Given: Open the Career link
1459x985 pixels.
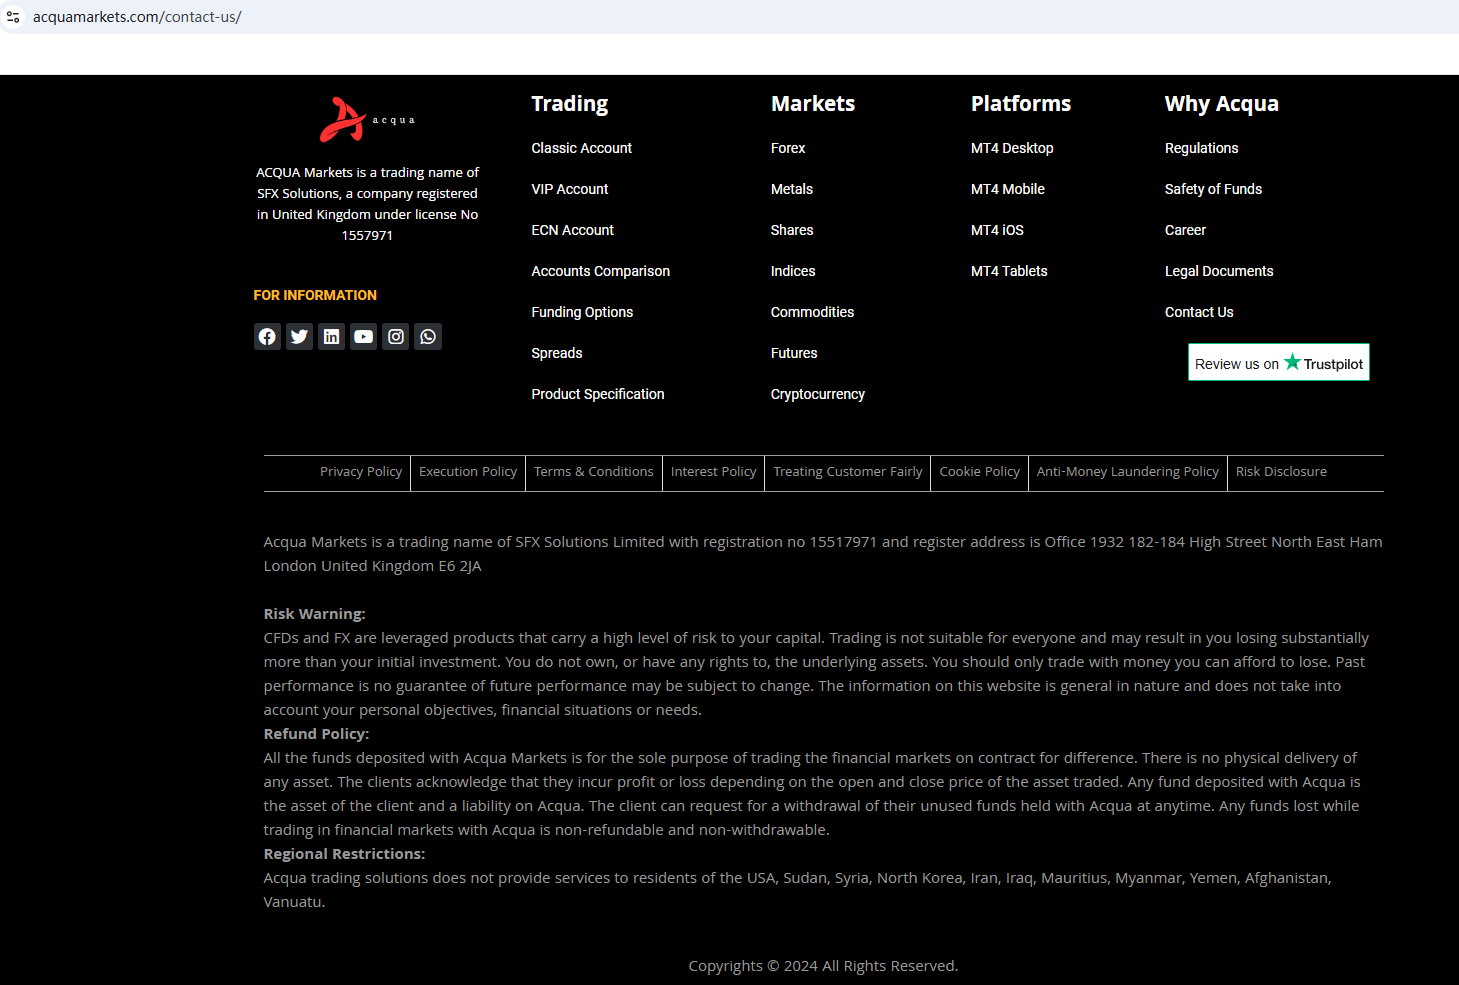Looking at the screenshot, I should pyautogui.click(x=1185, y=230).
